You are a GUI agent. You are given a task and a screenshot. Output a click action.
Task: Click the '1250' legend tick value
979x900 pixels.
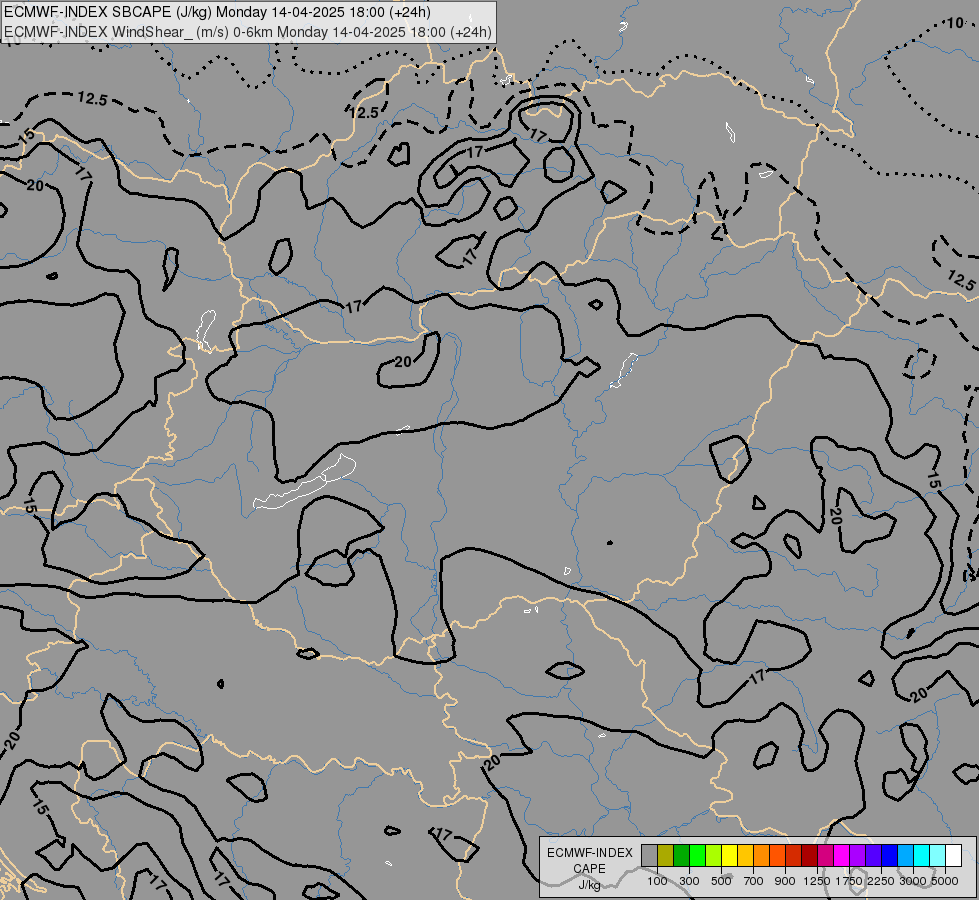point(817,881)
